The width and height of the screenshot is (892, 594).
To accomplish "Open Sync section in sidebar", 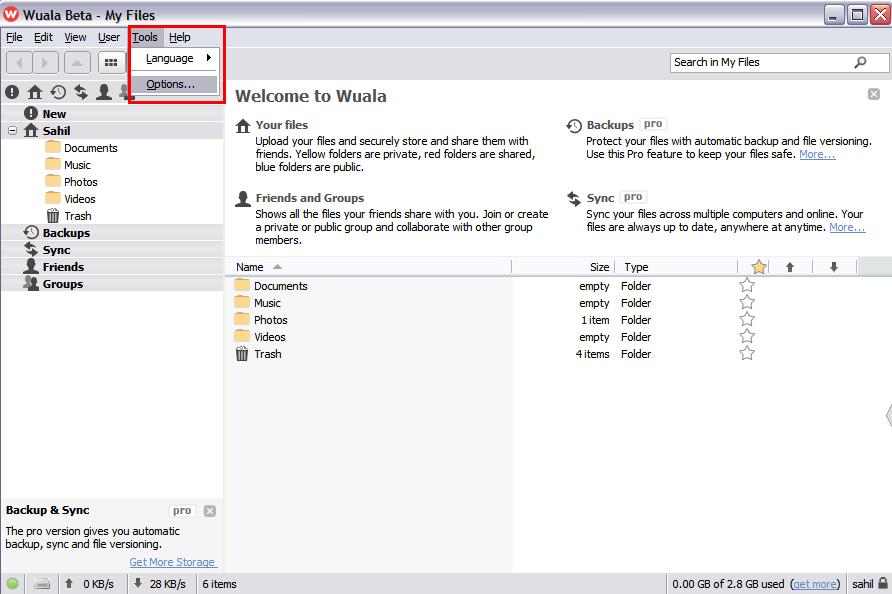I will [56, 250].
